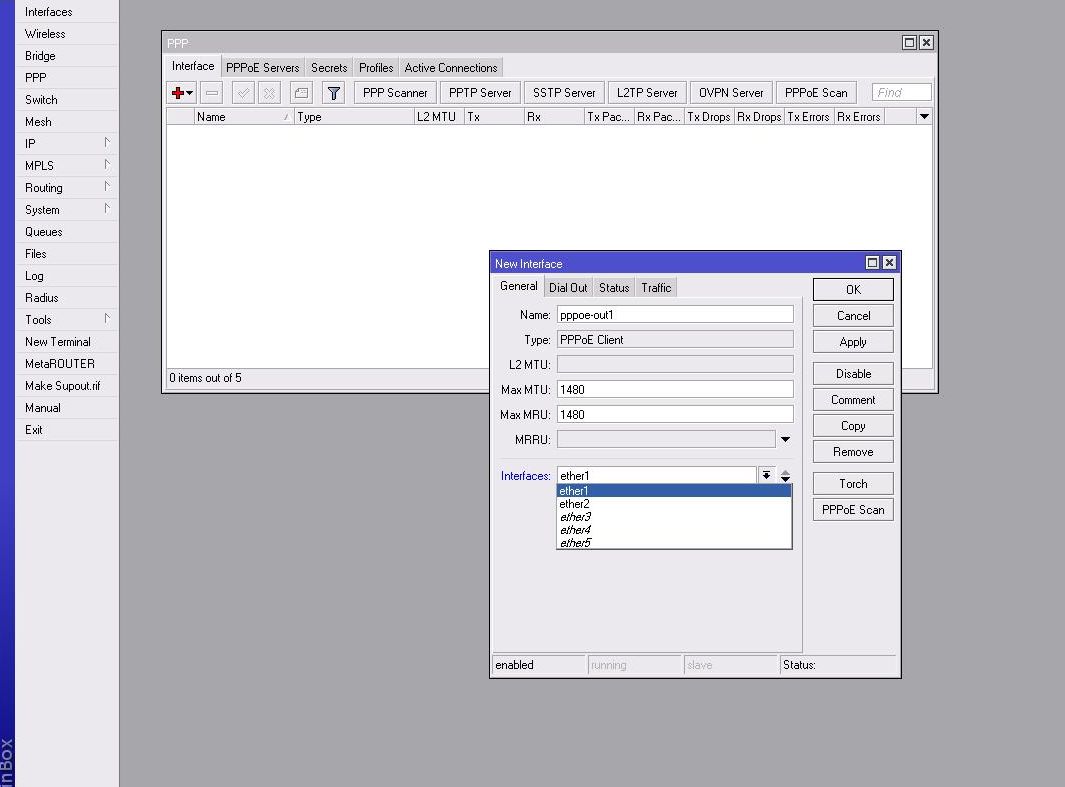Open the Interfaces dropdown arrow button
Screen dimensions: 1065x787
point(766,475)
